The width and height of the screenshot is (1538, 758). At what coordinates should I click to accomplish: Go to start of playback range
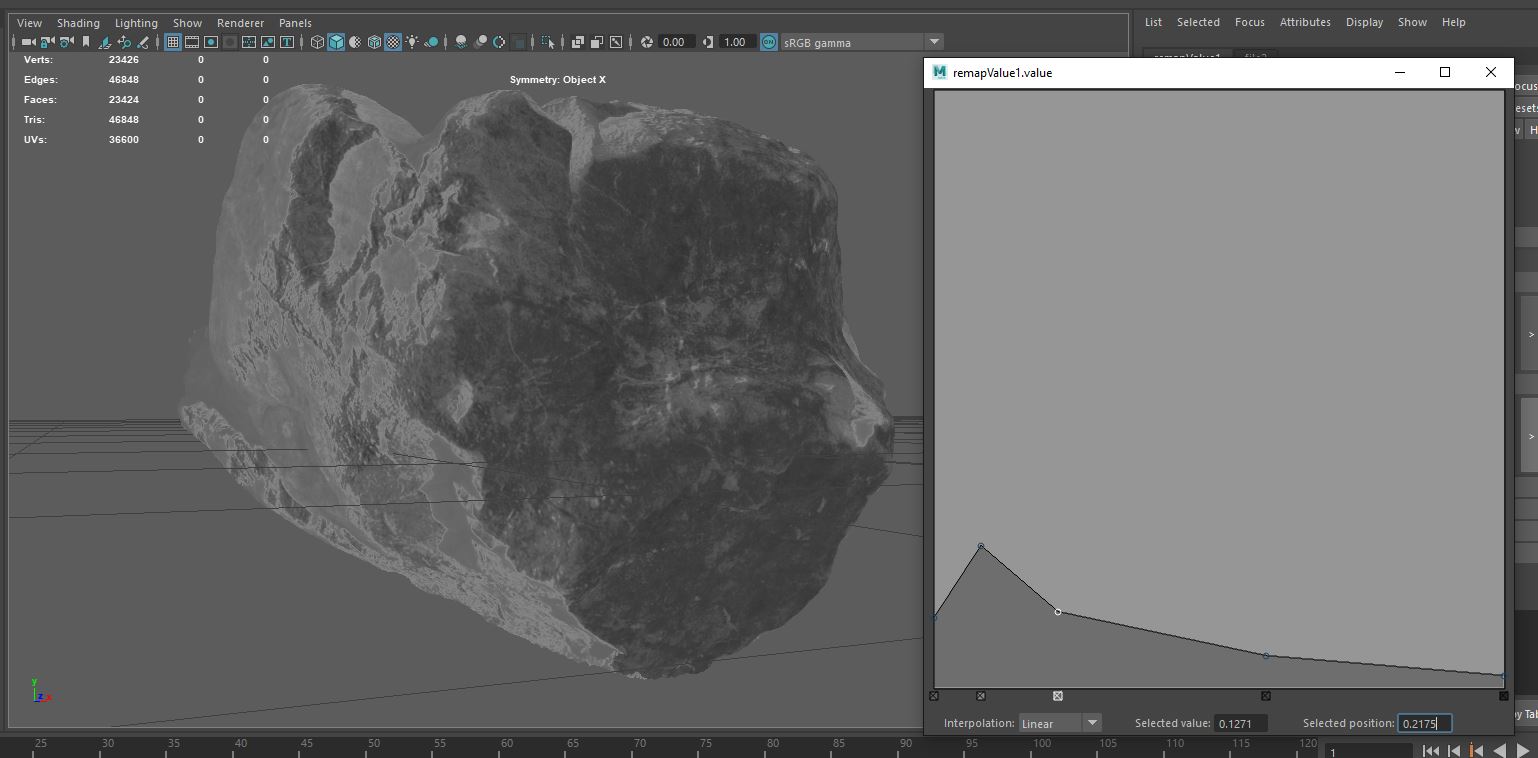(x=1431, y=751)
